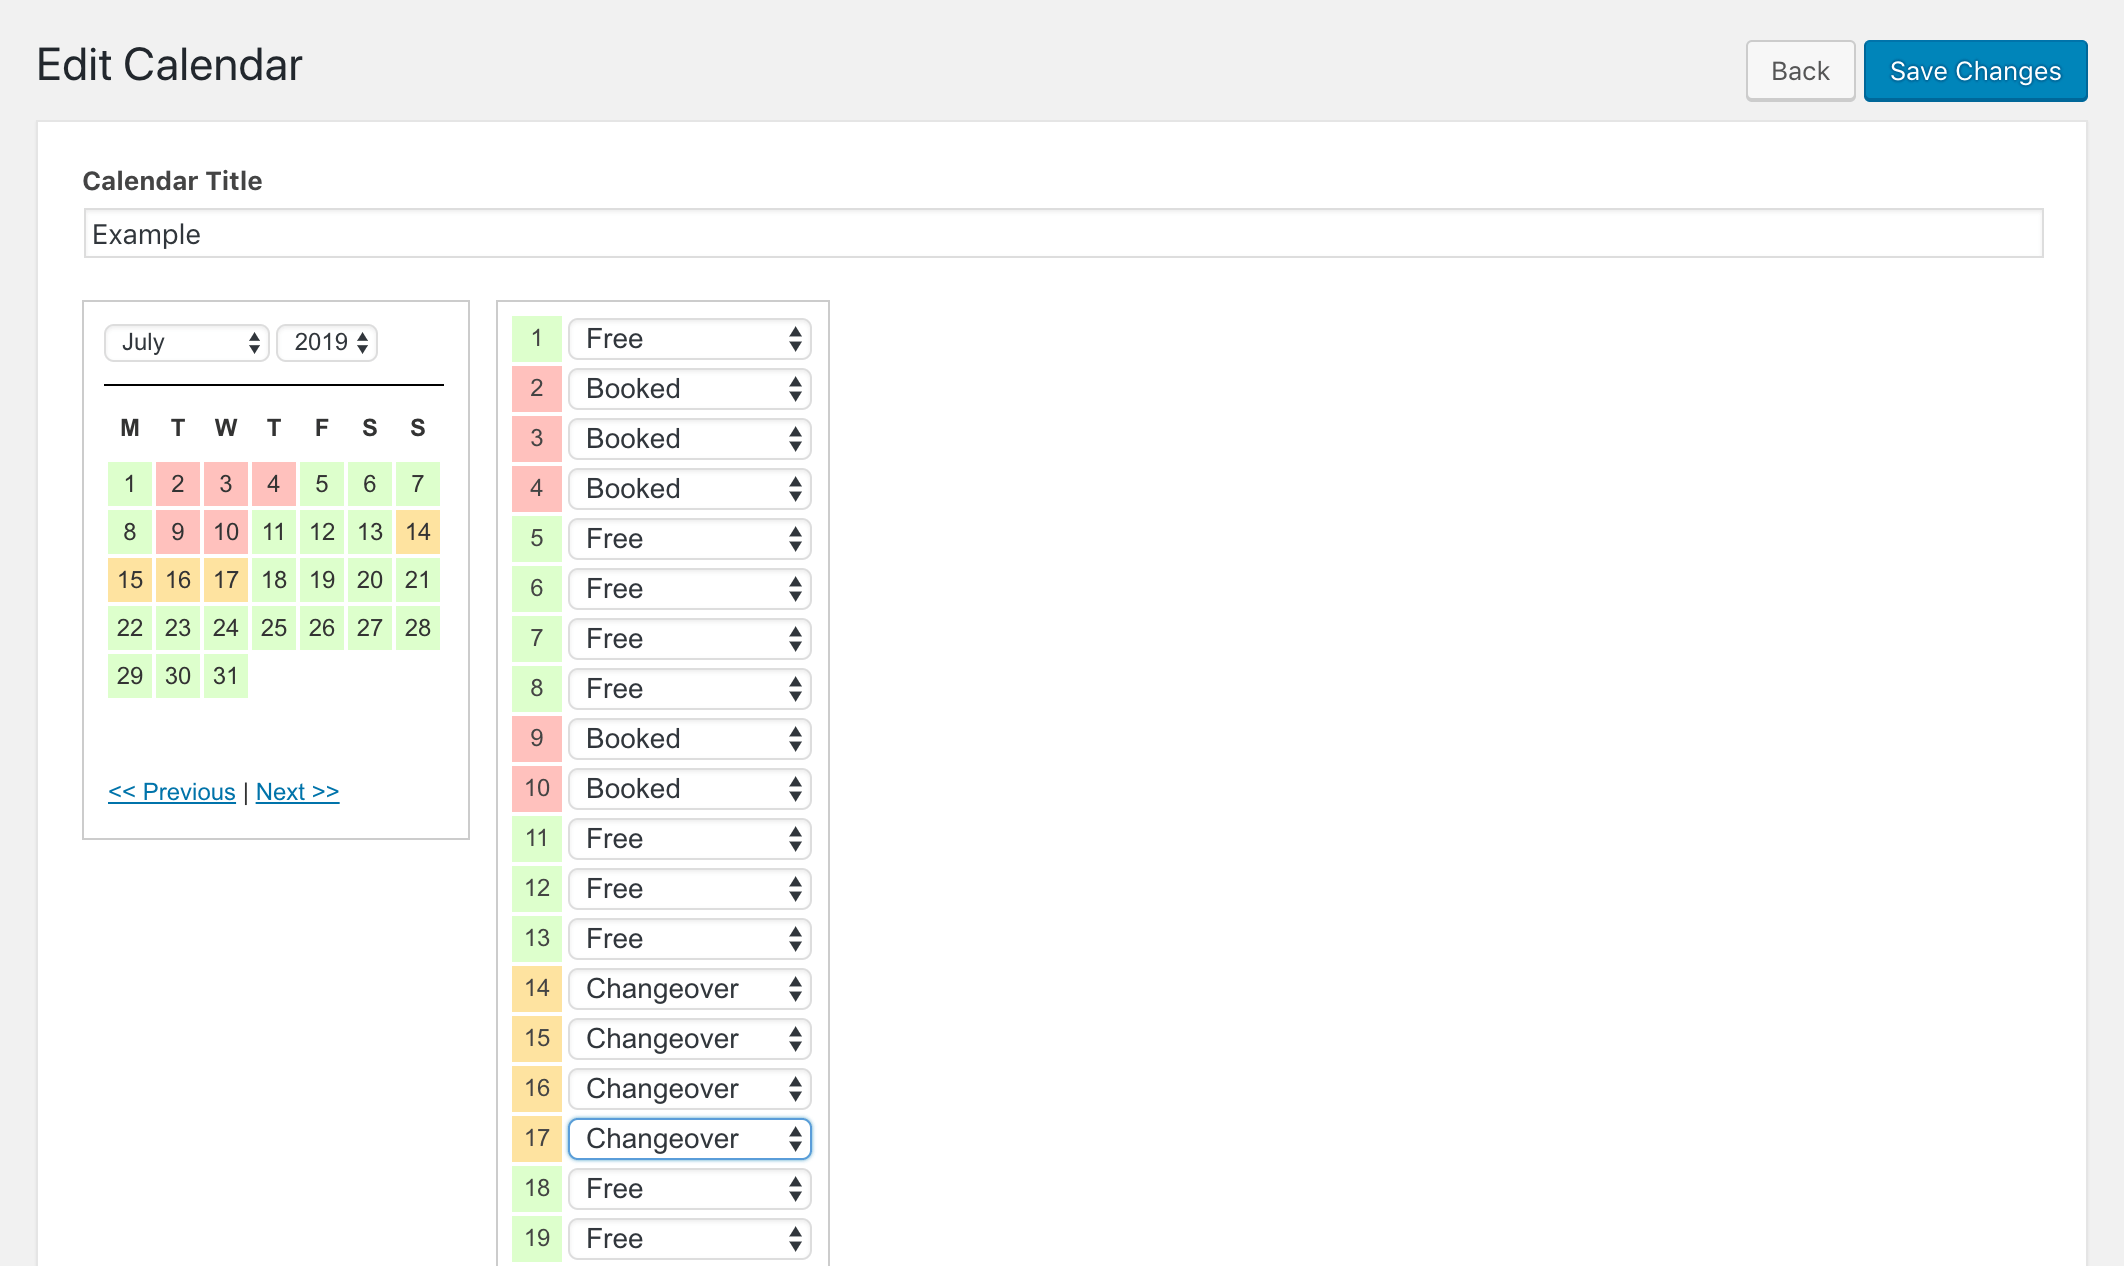Open the status dropdown for day 1

tap(689, 338)
